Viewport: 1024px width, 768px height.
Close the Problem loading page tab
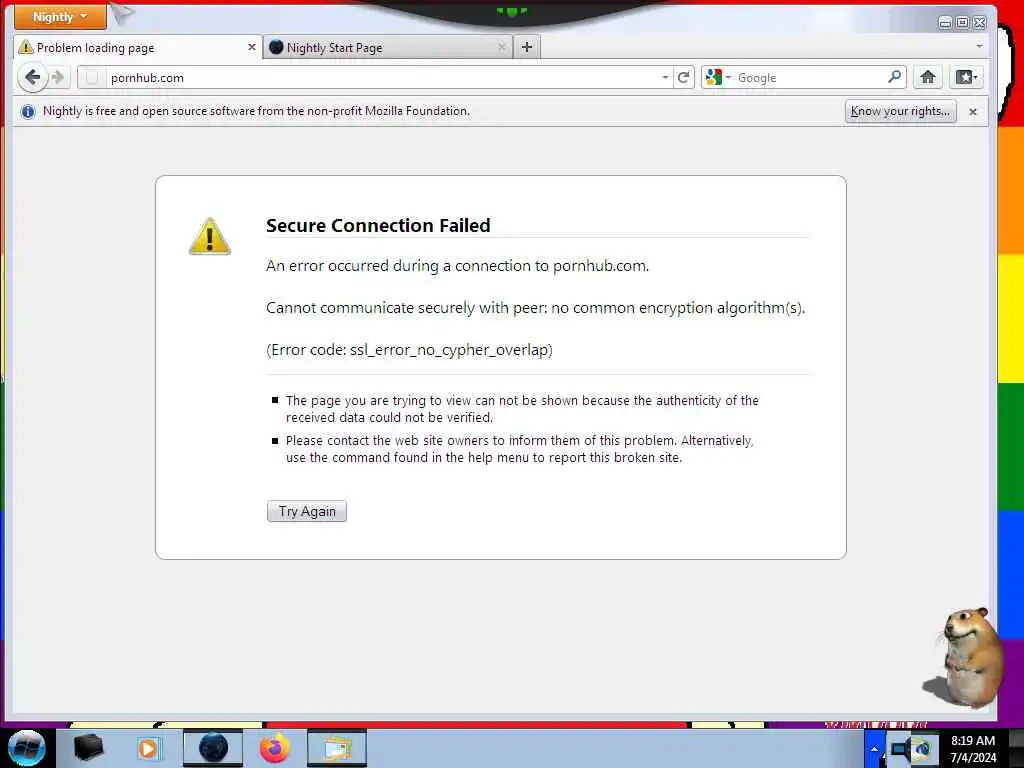(251, 47)
